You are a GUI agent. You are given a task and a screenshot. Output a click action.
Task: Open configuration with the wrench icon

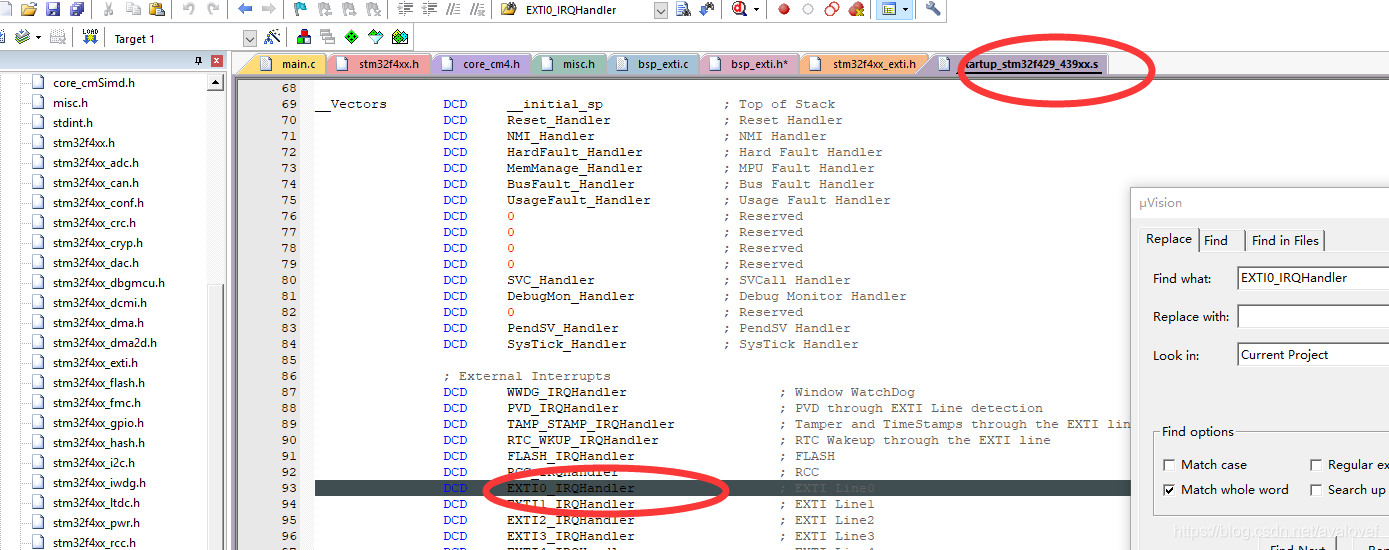click(933, 9)
